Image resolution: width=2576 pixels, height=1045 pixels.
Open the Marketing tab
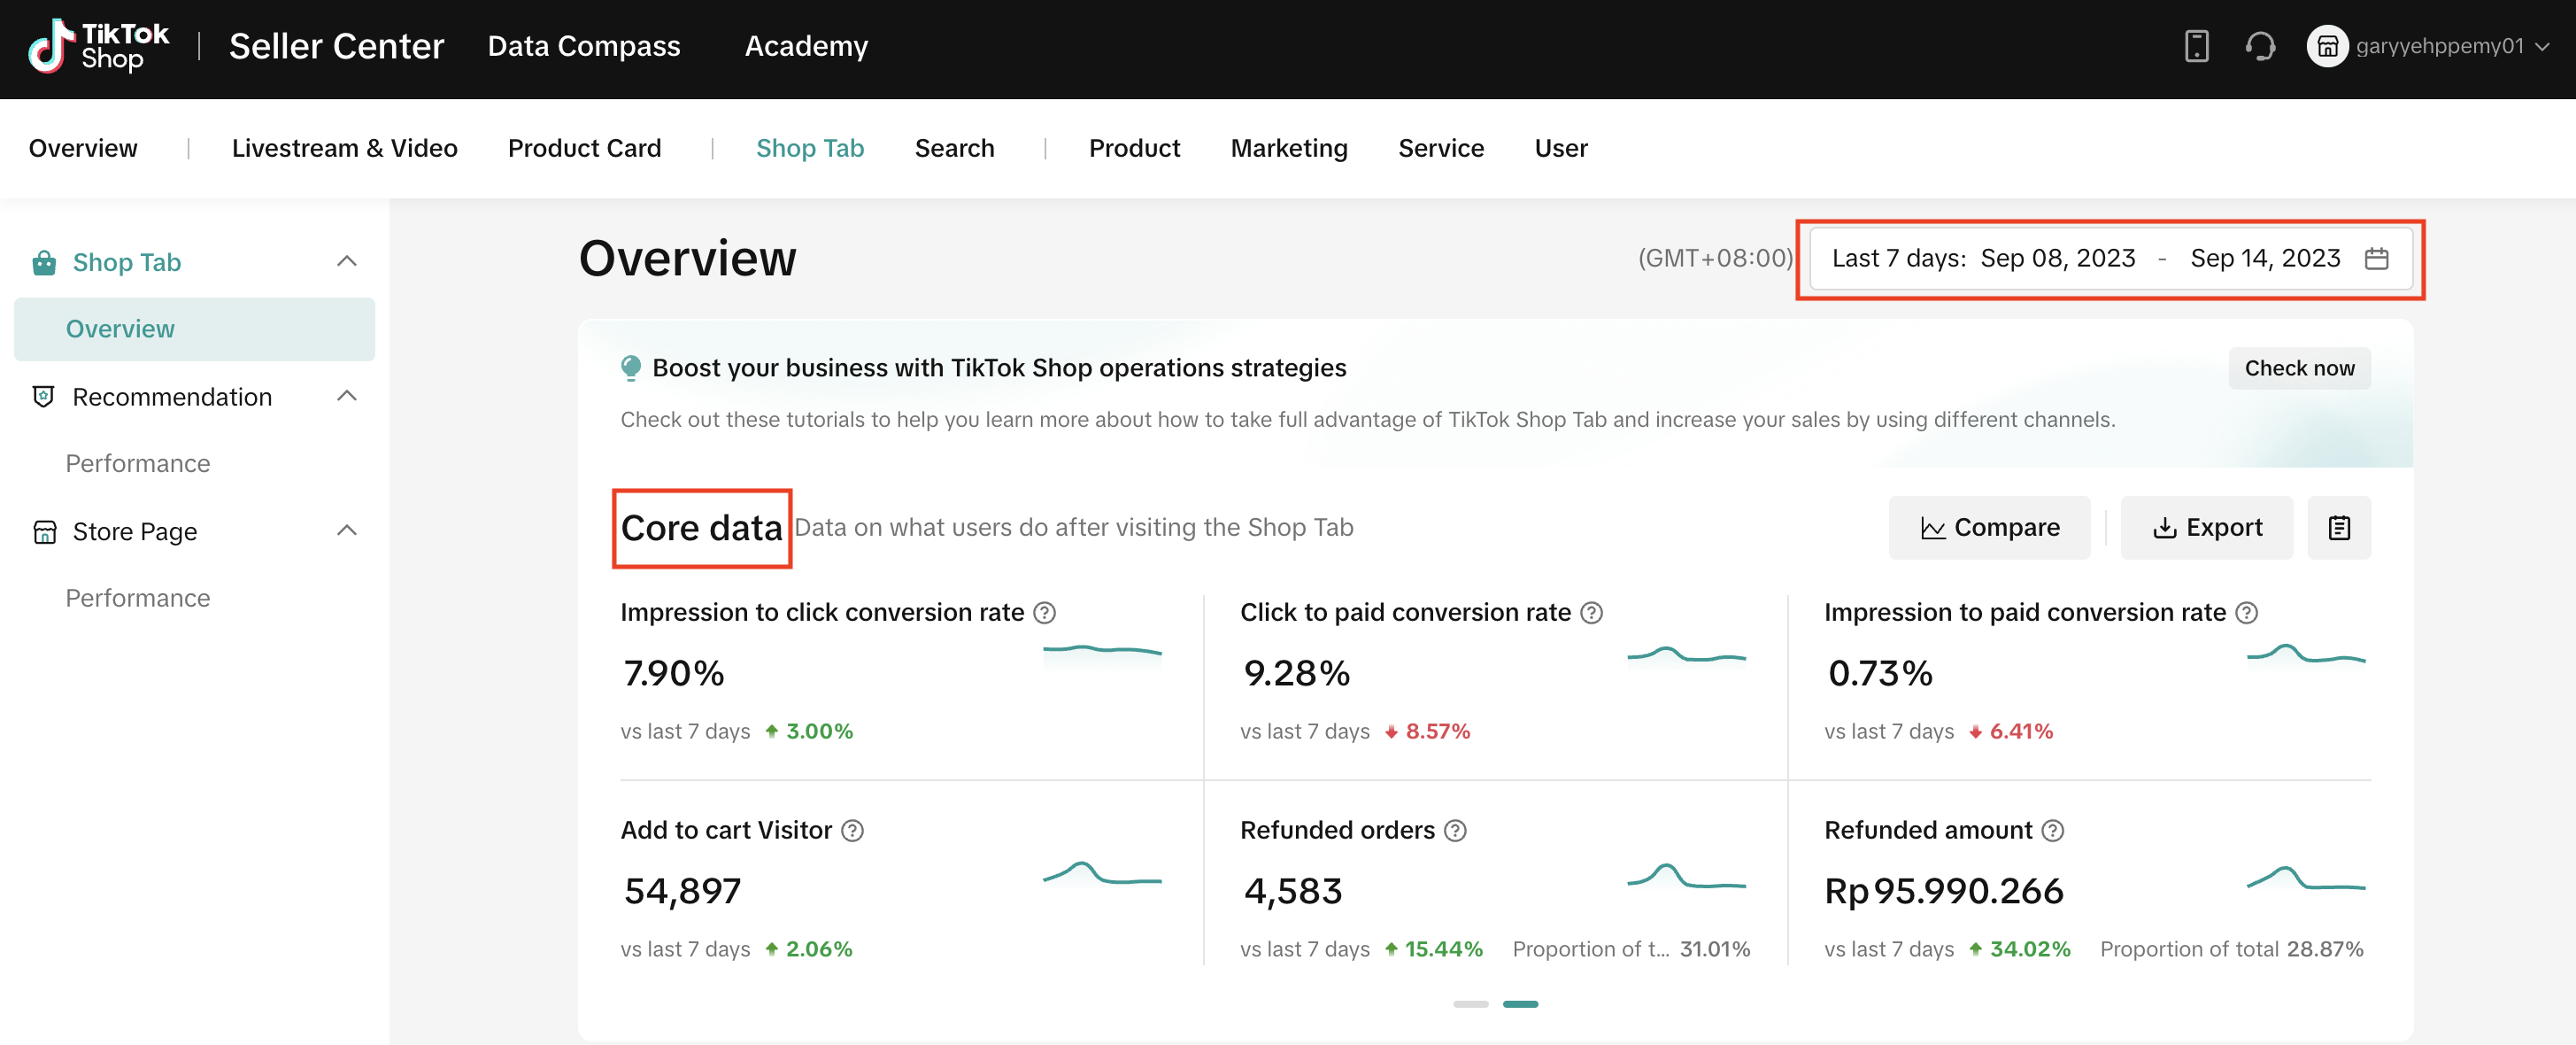(1288, 148)
